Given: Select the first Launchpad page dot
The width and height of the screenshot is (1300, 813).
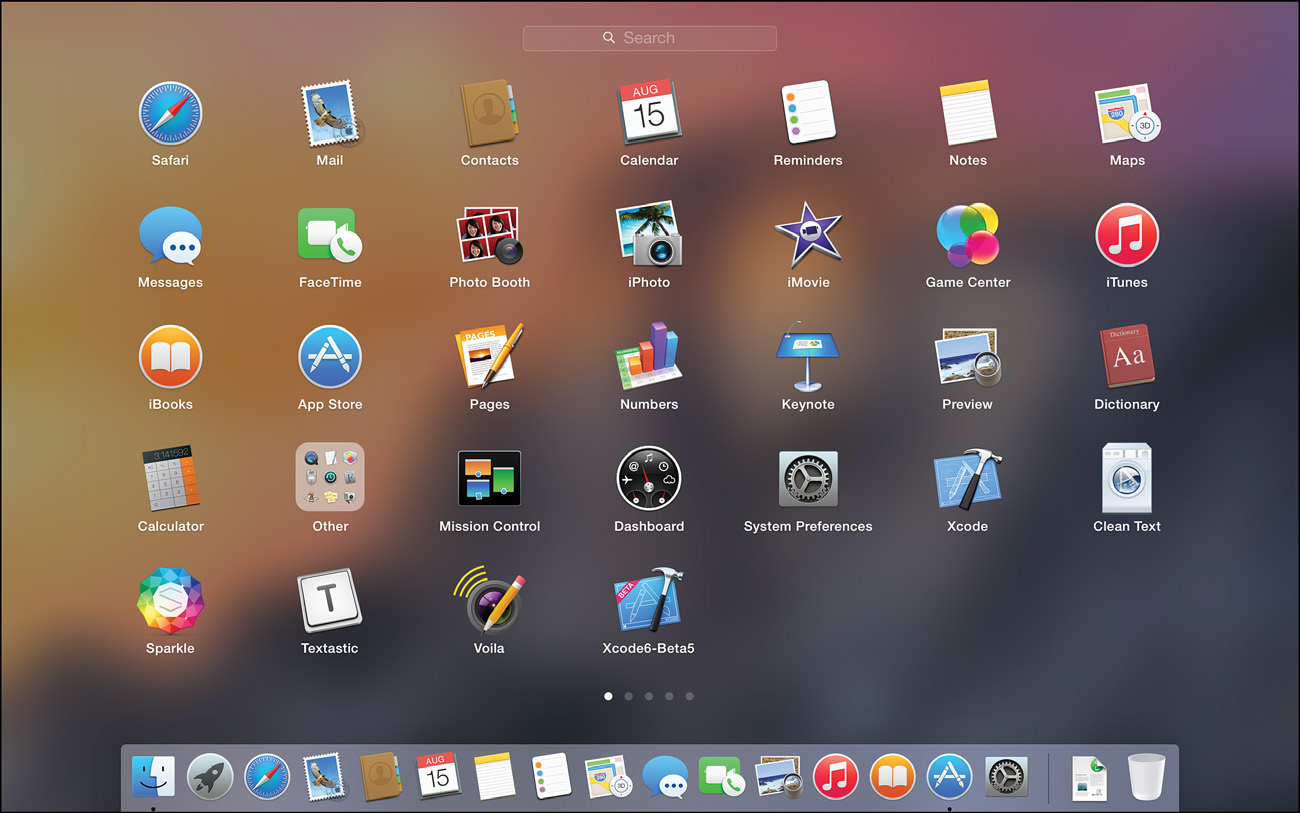Looking at the screenshot, I should [608, 696].
